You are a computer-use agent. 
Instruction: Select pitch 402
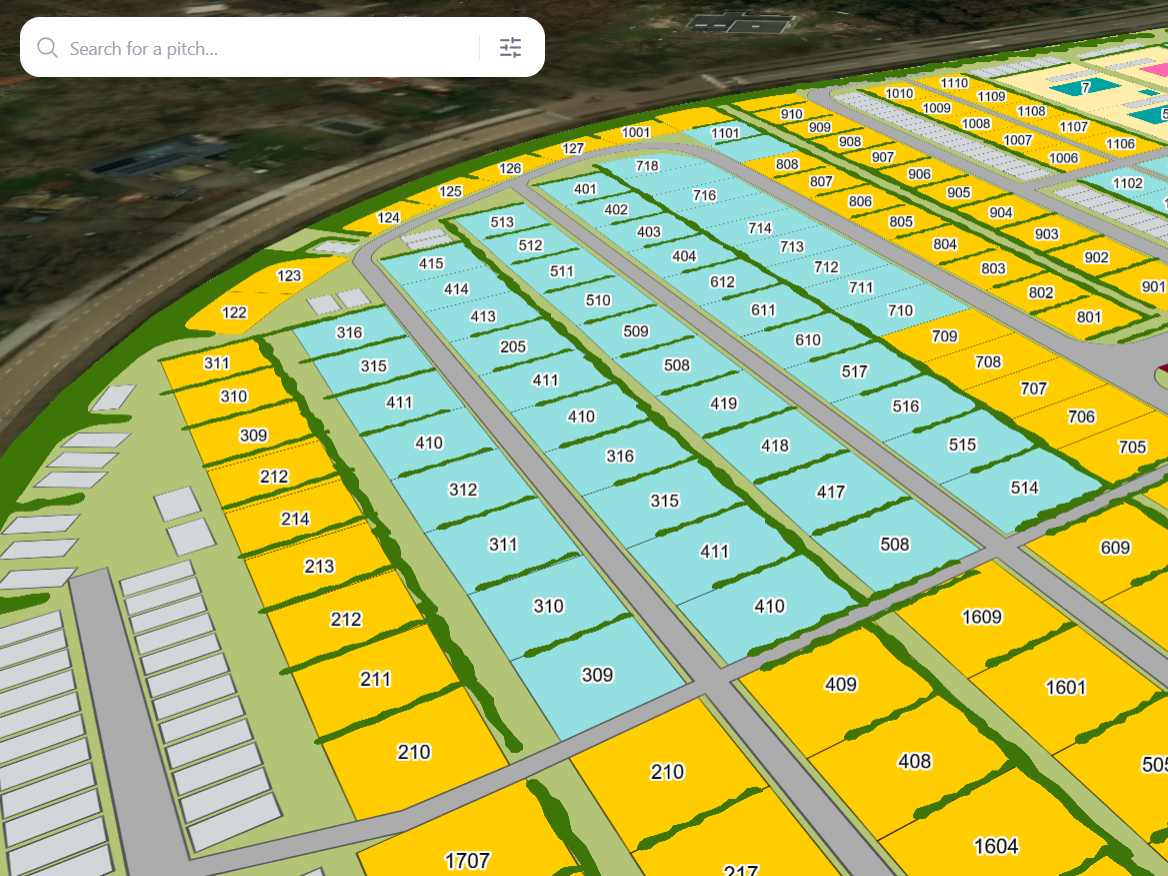(615, 210)
